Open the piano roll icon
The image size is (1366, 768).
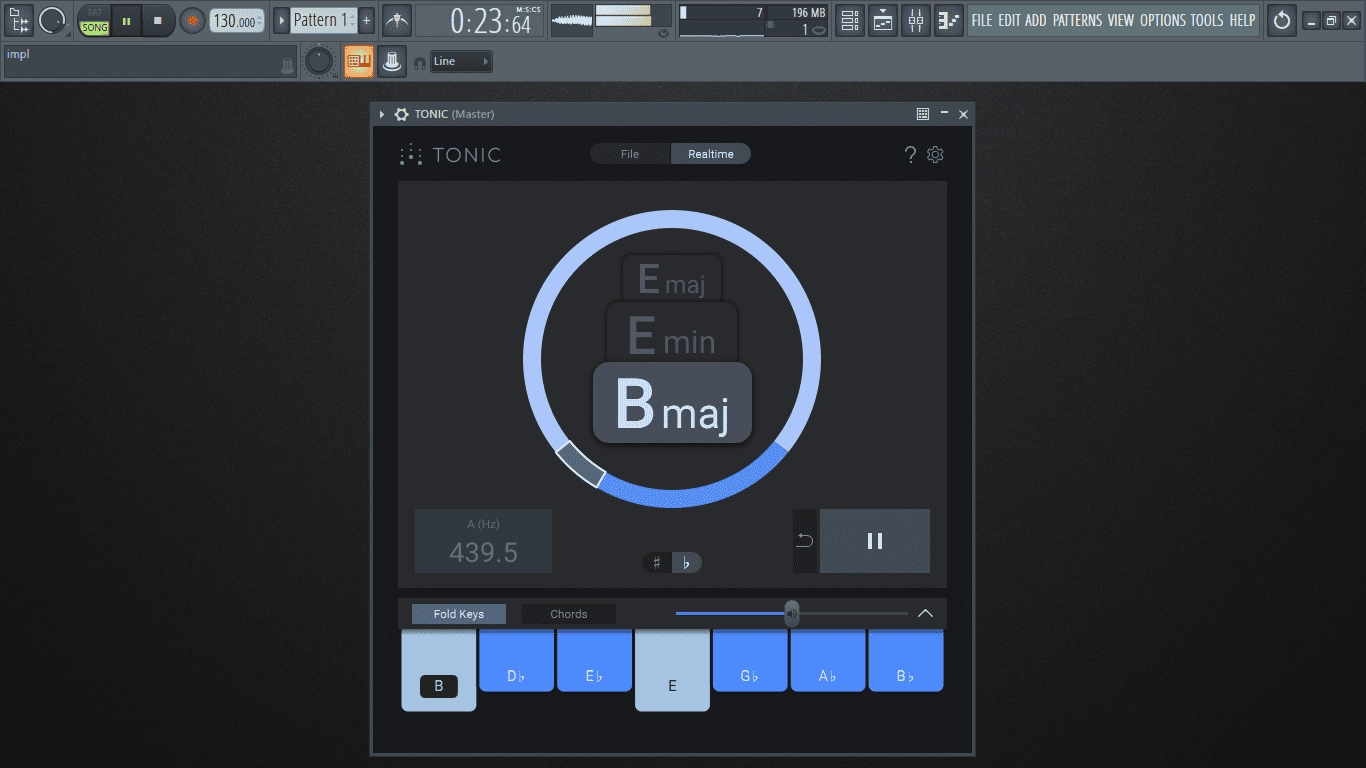click(949, 20)
